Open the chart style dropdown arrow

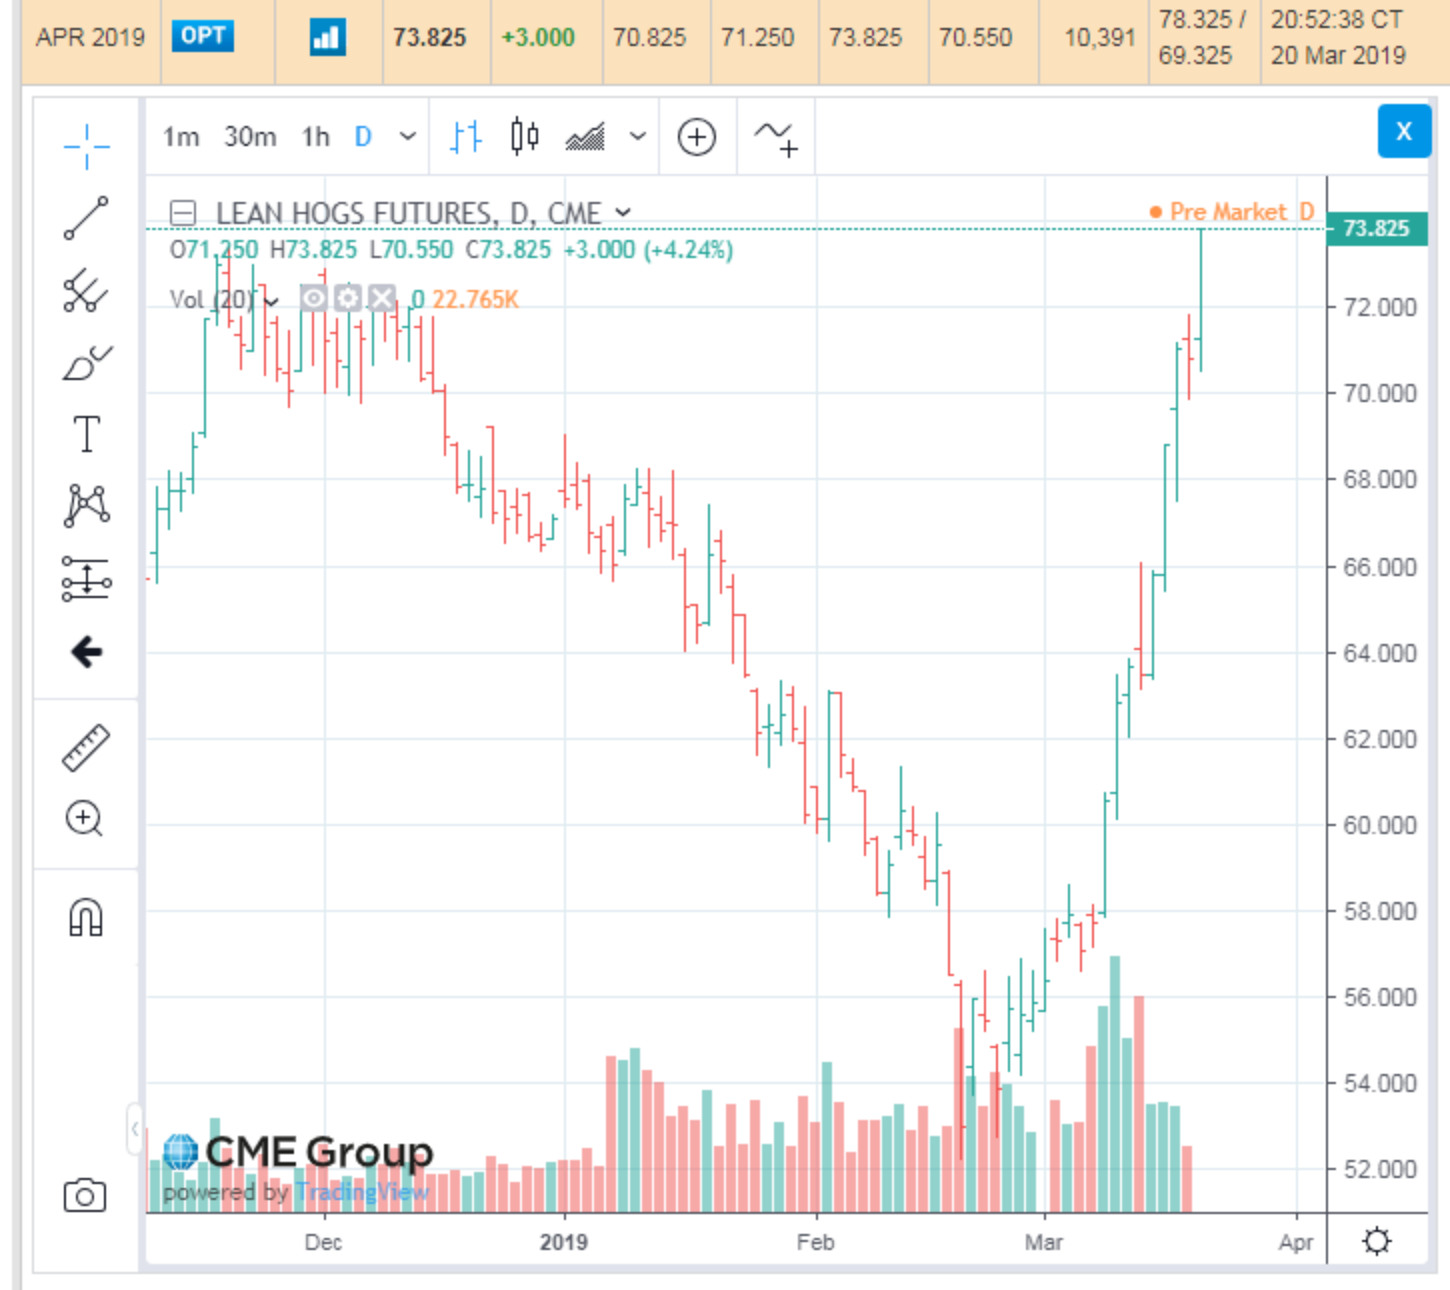[637, 137]
